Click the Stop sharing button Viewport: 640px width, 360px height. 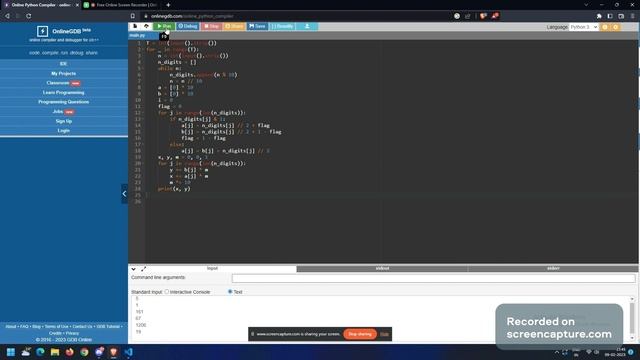tap(360, 334)
